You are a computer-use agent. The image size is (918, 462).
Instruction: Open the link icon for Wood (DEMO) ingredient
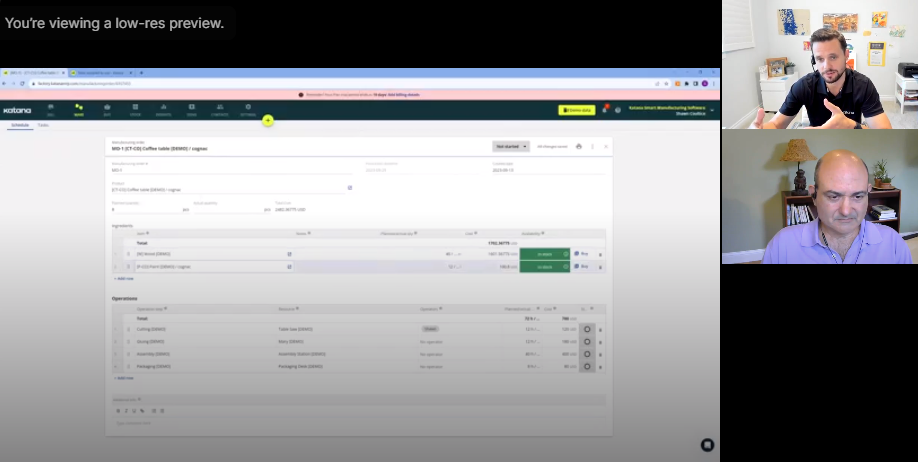tap(289, 254)
